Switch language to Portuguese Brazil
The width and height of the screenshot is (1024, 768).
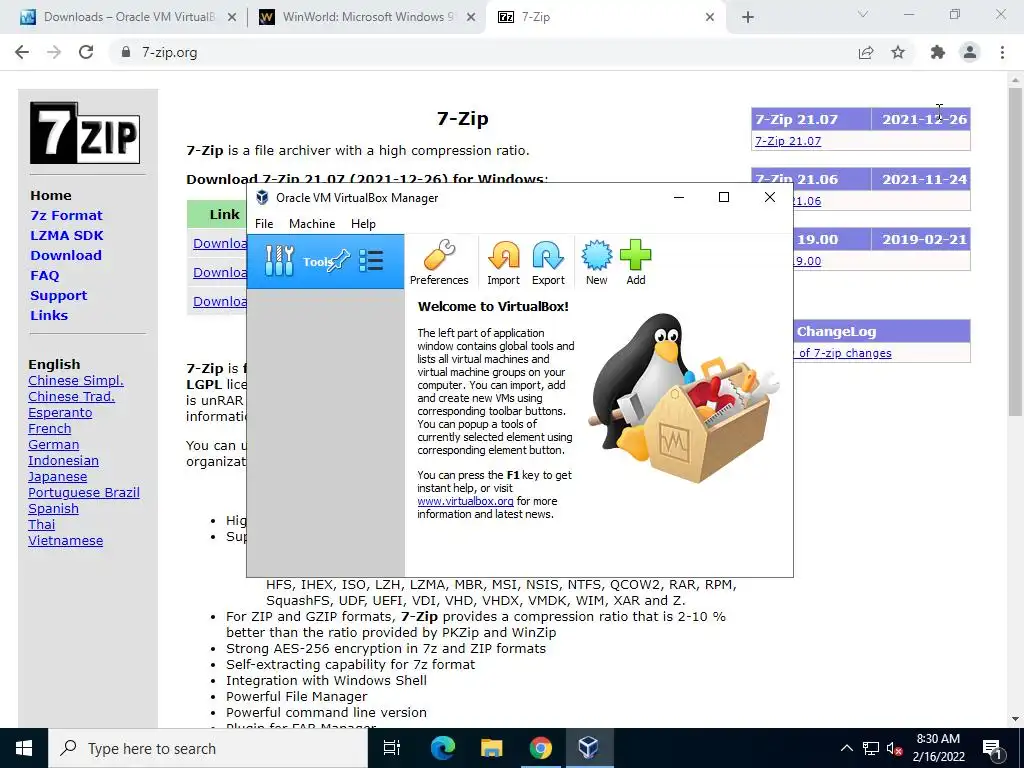click(x=84, y=492)
